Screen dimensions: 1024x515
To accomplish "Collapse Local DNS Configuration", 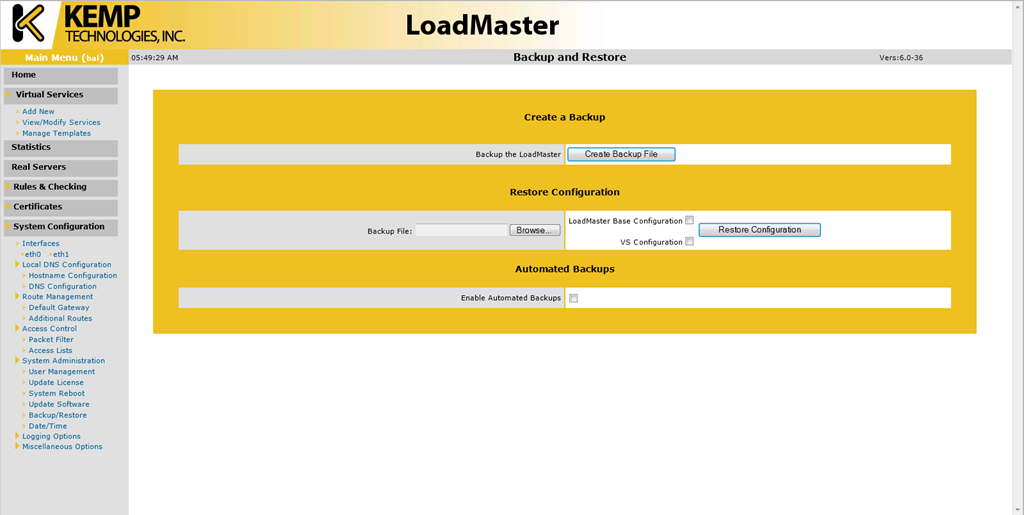I will pyautogui.click(x=67, y=264).
